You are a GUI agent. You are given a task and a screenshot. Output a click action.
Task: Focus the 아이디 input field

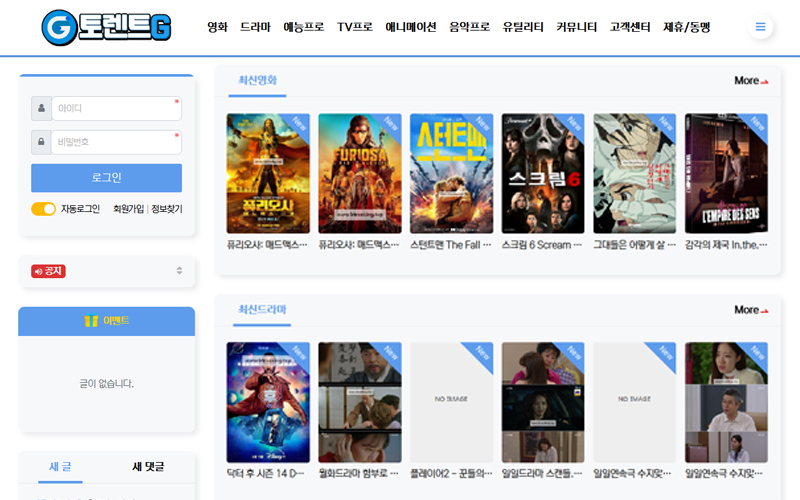[x=116, y=108]
